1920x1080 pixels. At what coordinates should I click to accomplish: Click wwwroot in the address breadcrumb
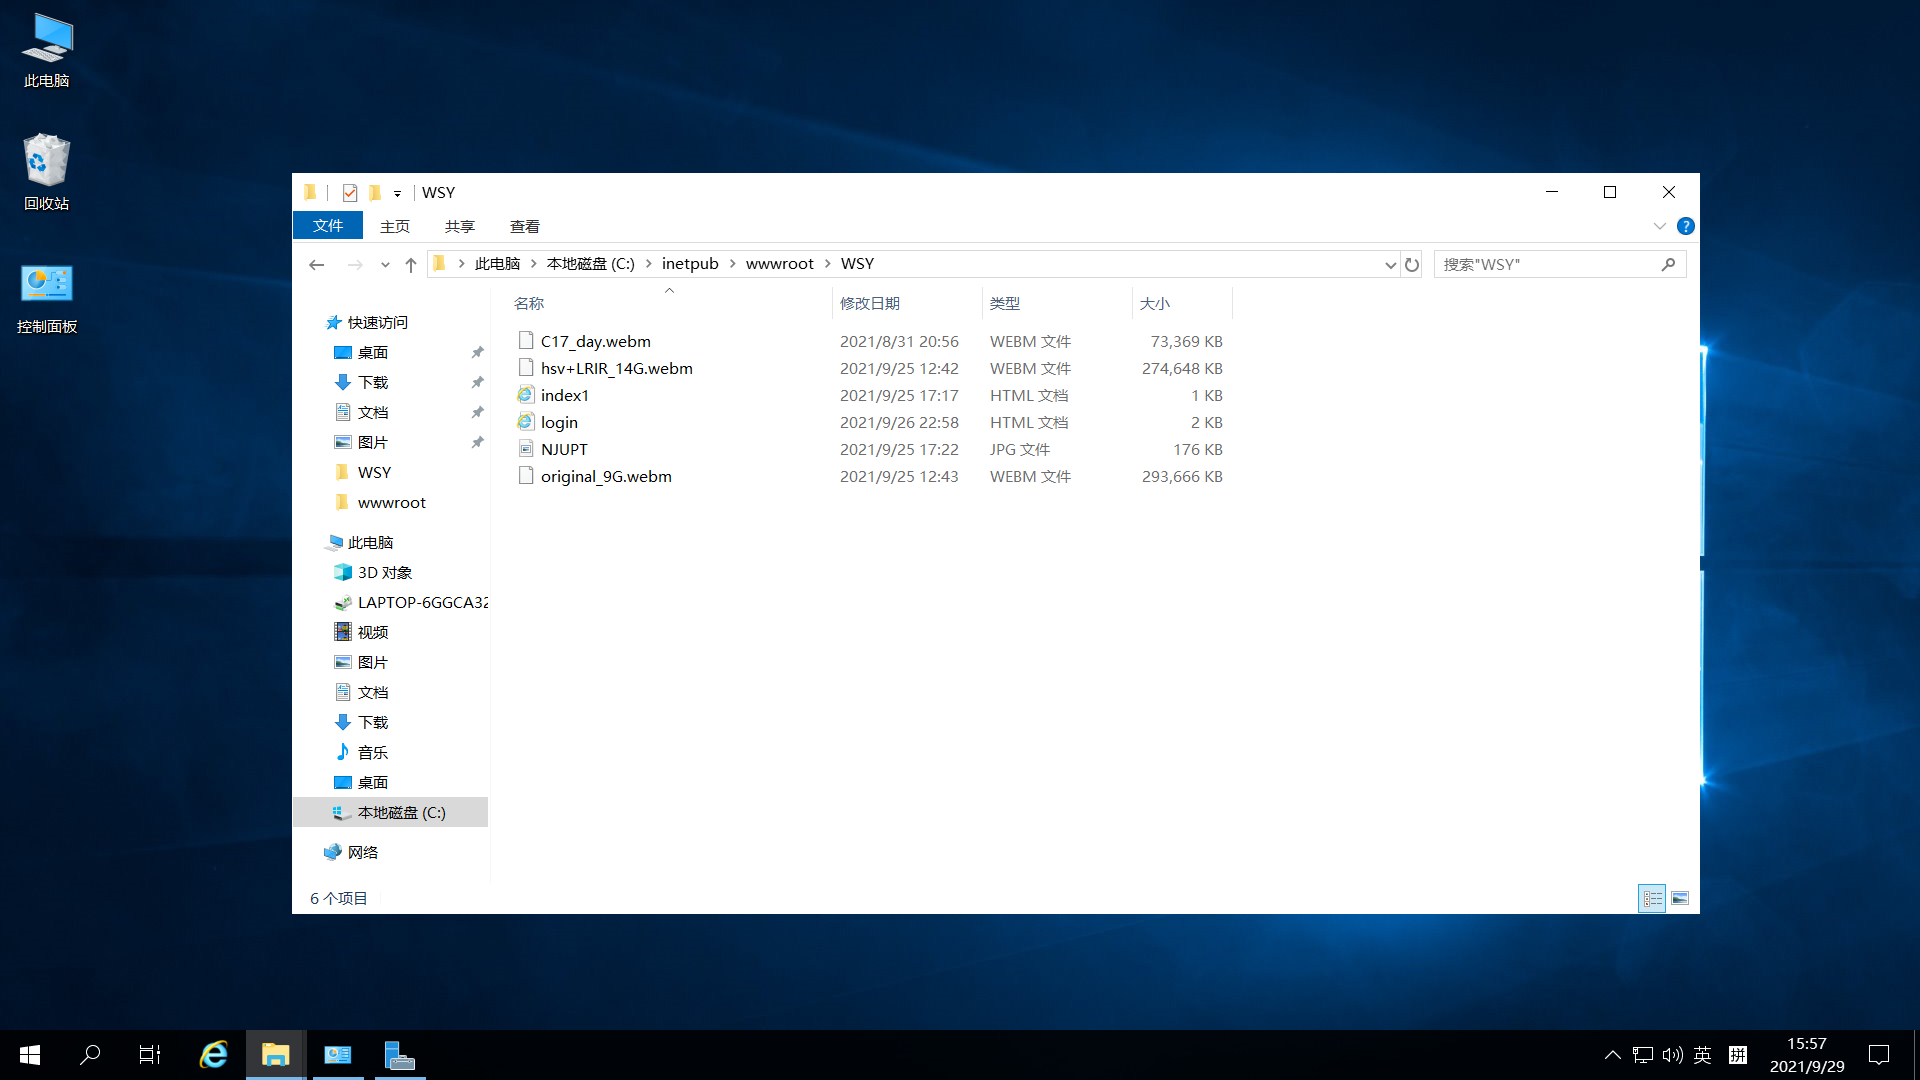point(780,264)
